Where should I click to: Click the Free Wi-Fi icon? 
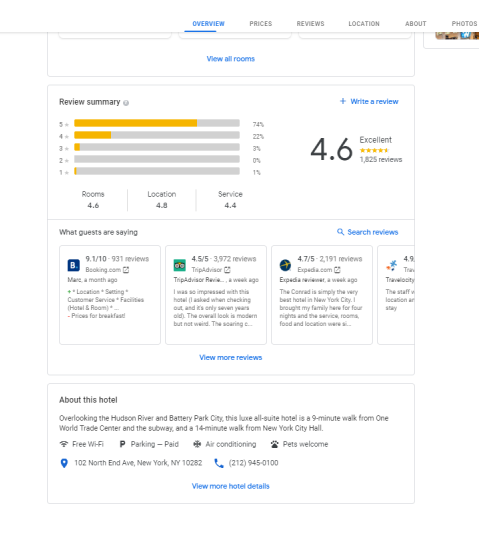click(x=64, y=444)
